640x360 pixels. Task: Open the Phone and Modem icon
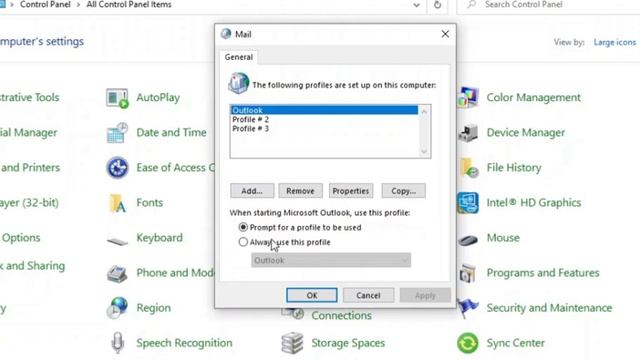(x=117, y=273)
